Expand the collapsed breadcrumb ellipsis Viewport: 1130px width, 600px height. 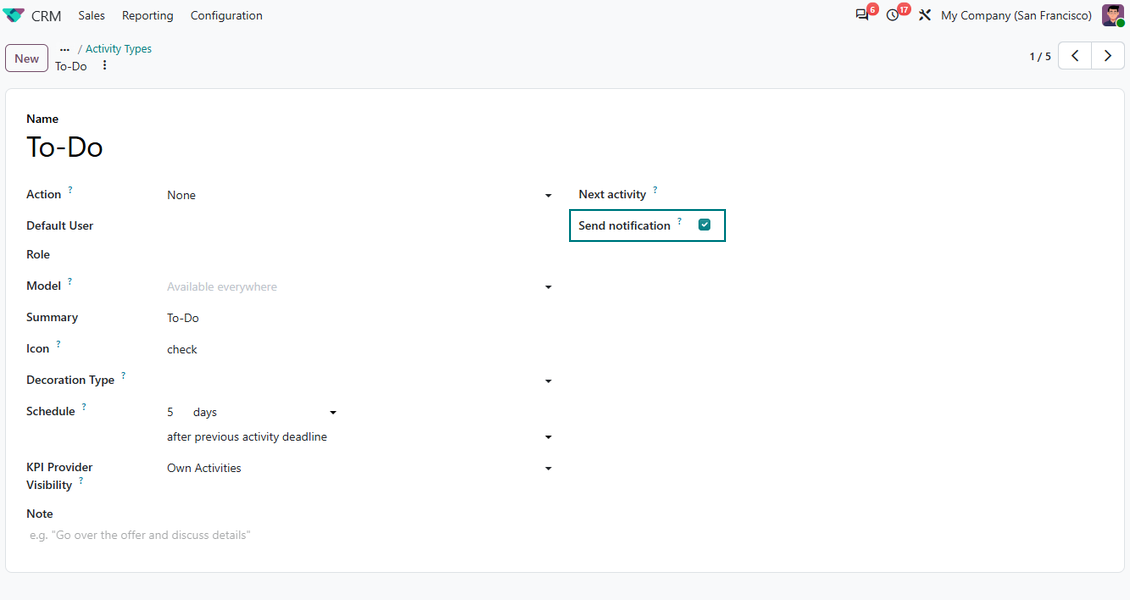[x=65, y=49]
